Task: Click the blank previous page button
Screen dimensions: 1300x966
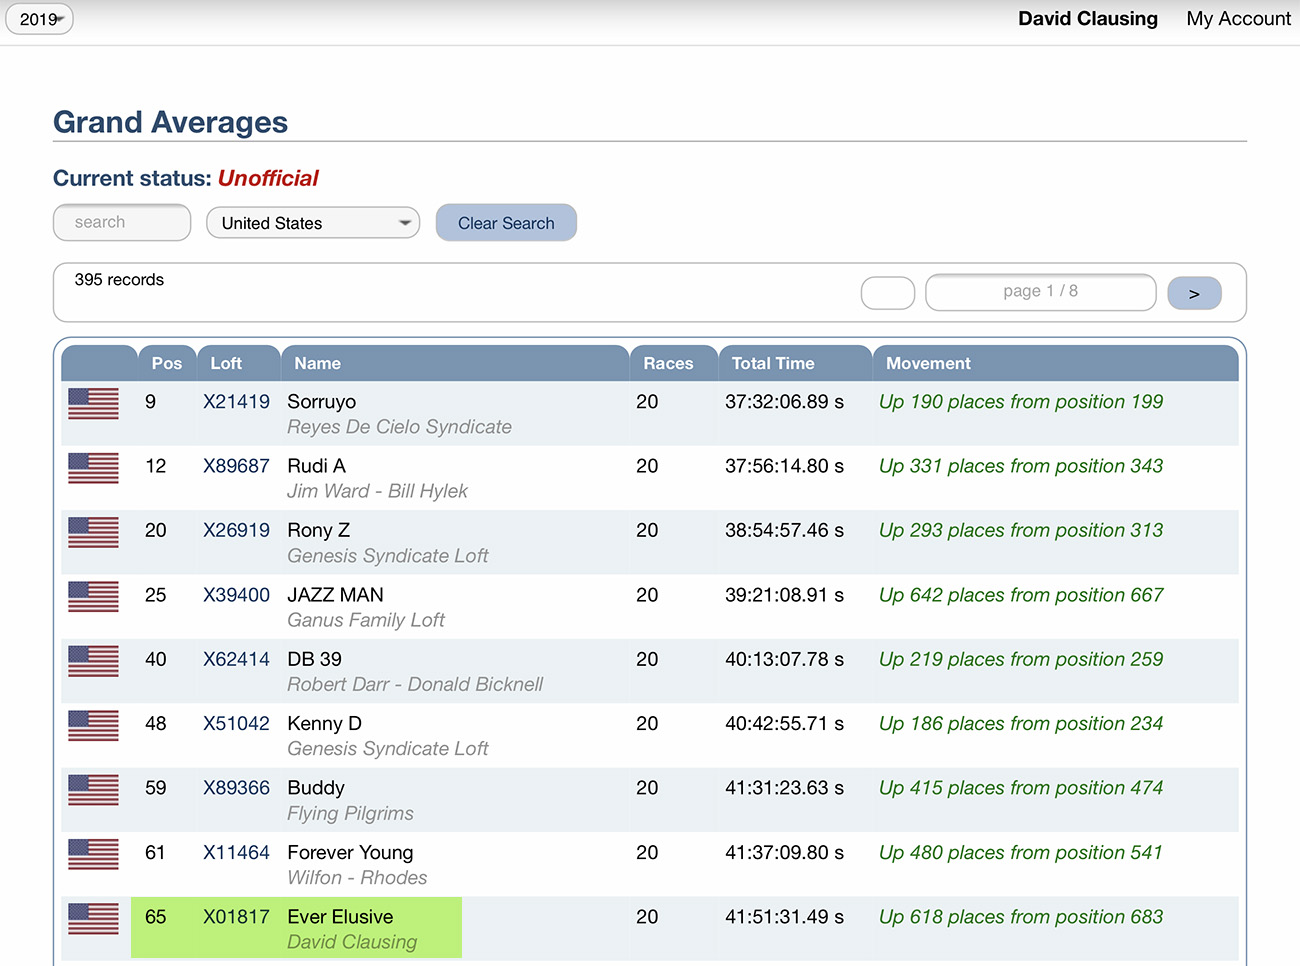Action: pyautogui.click(x=887, y=293)
